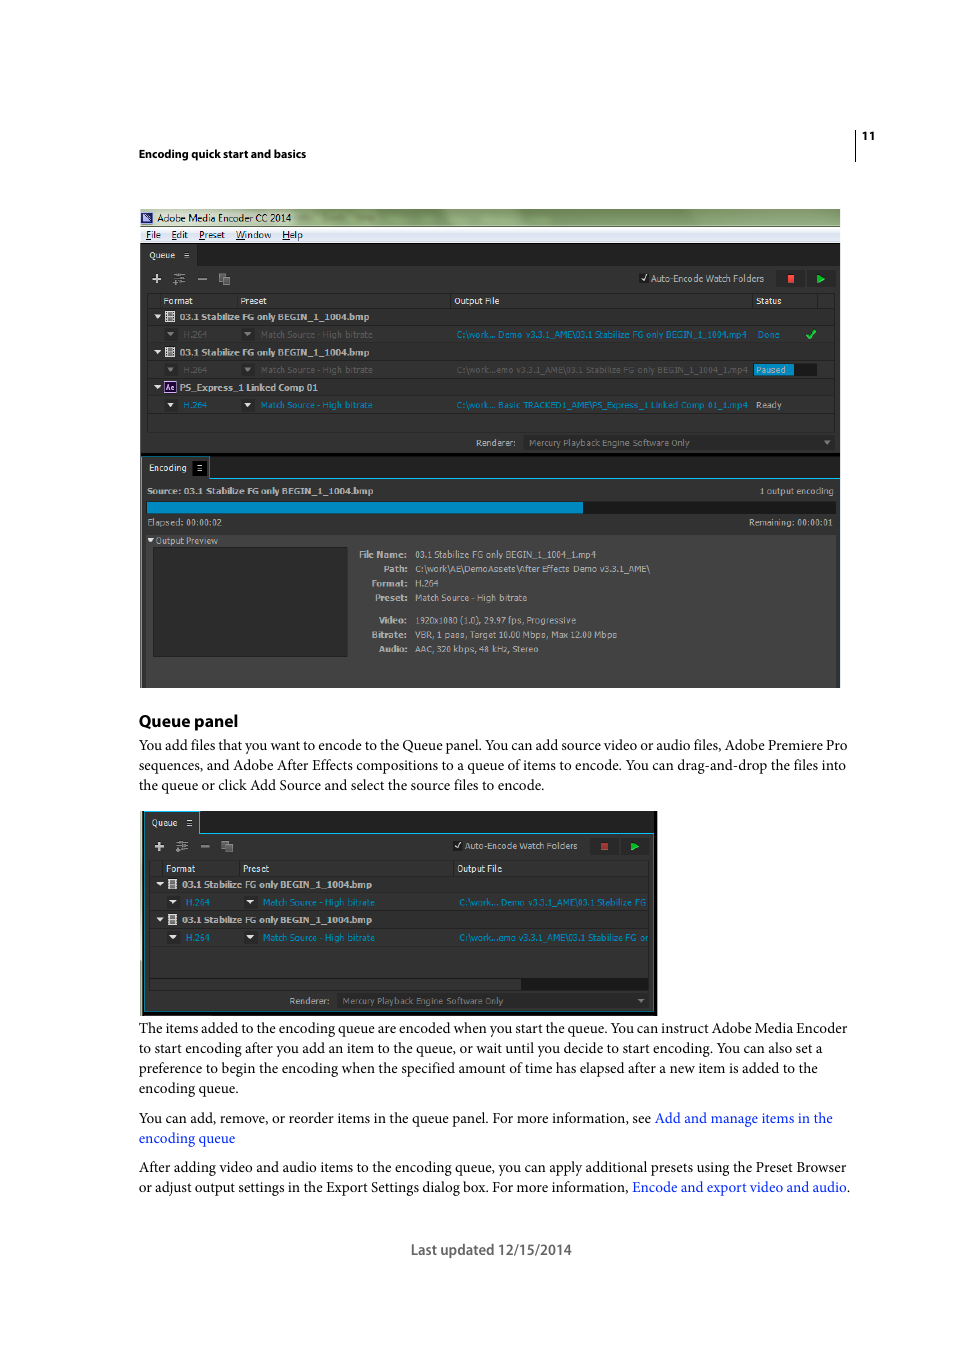
Task: Open the H.264 format dropdown on the Done row
Action: (x=171, y=335)
